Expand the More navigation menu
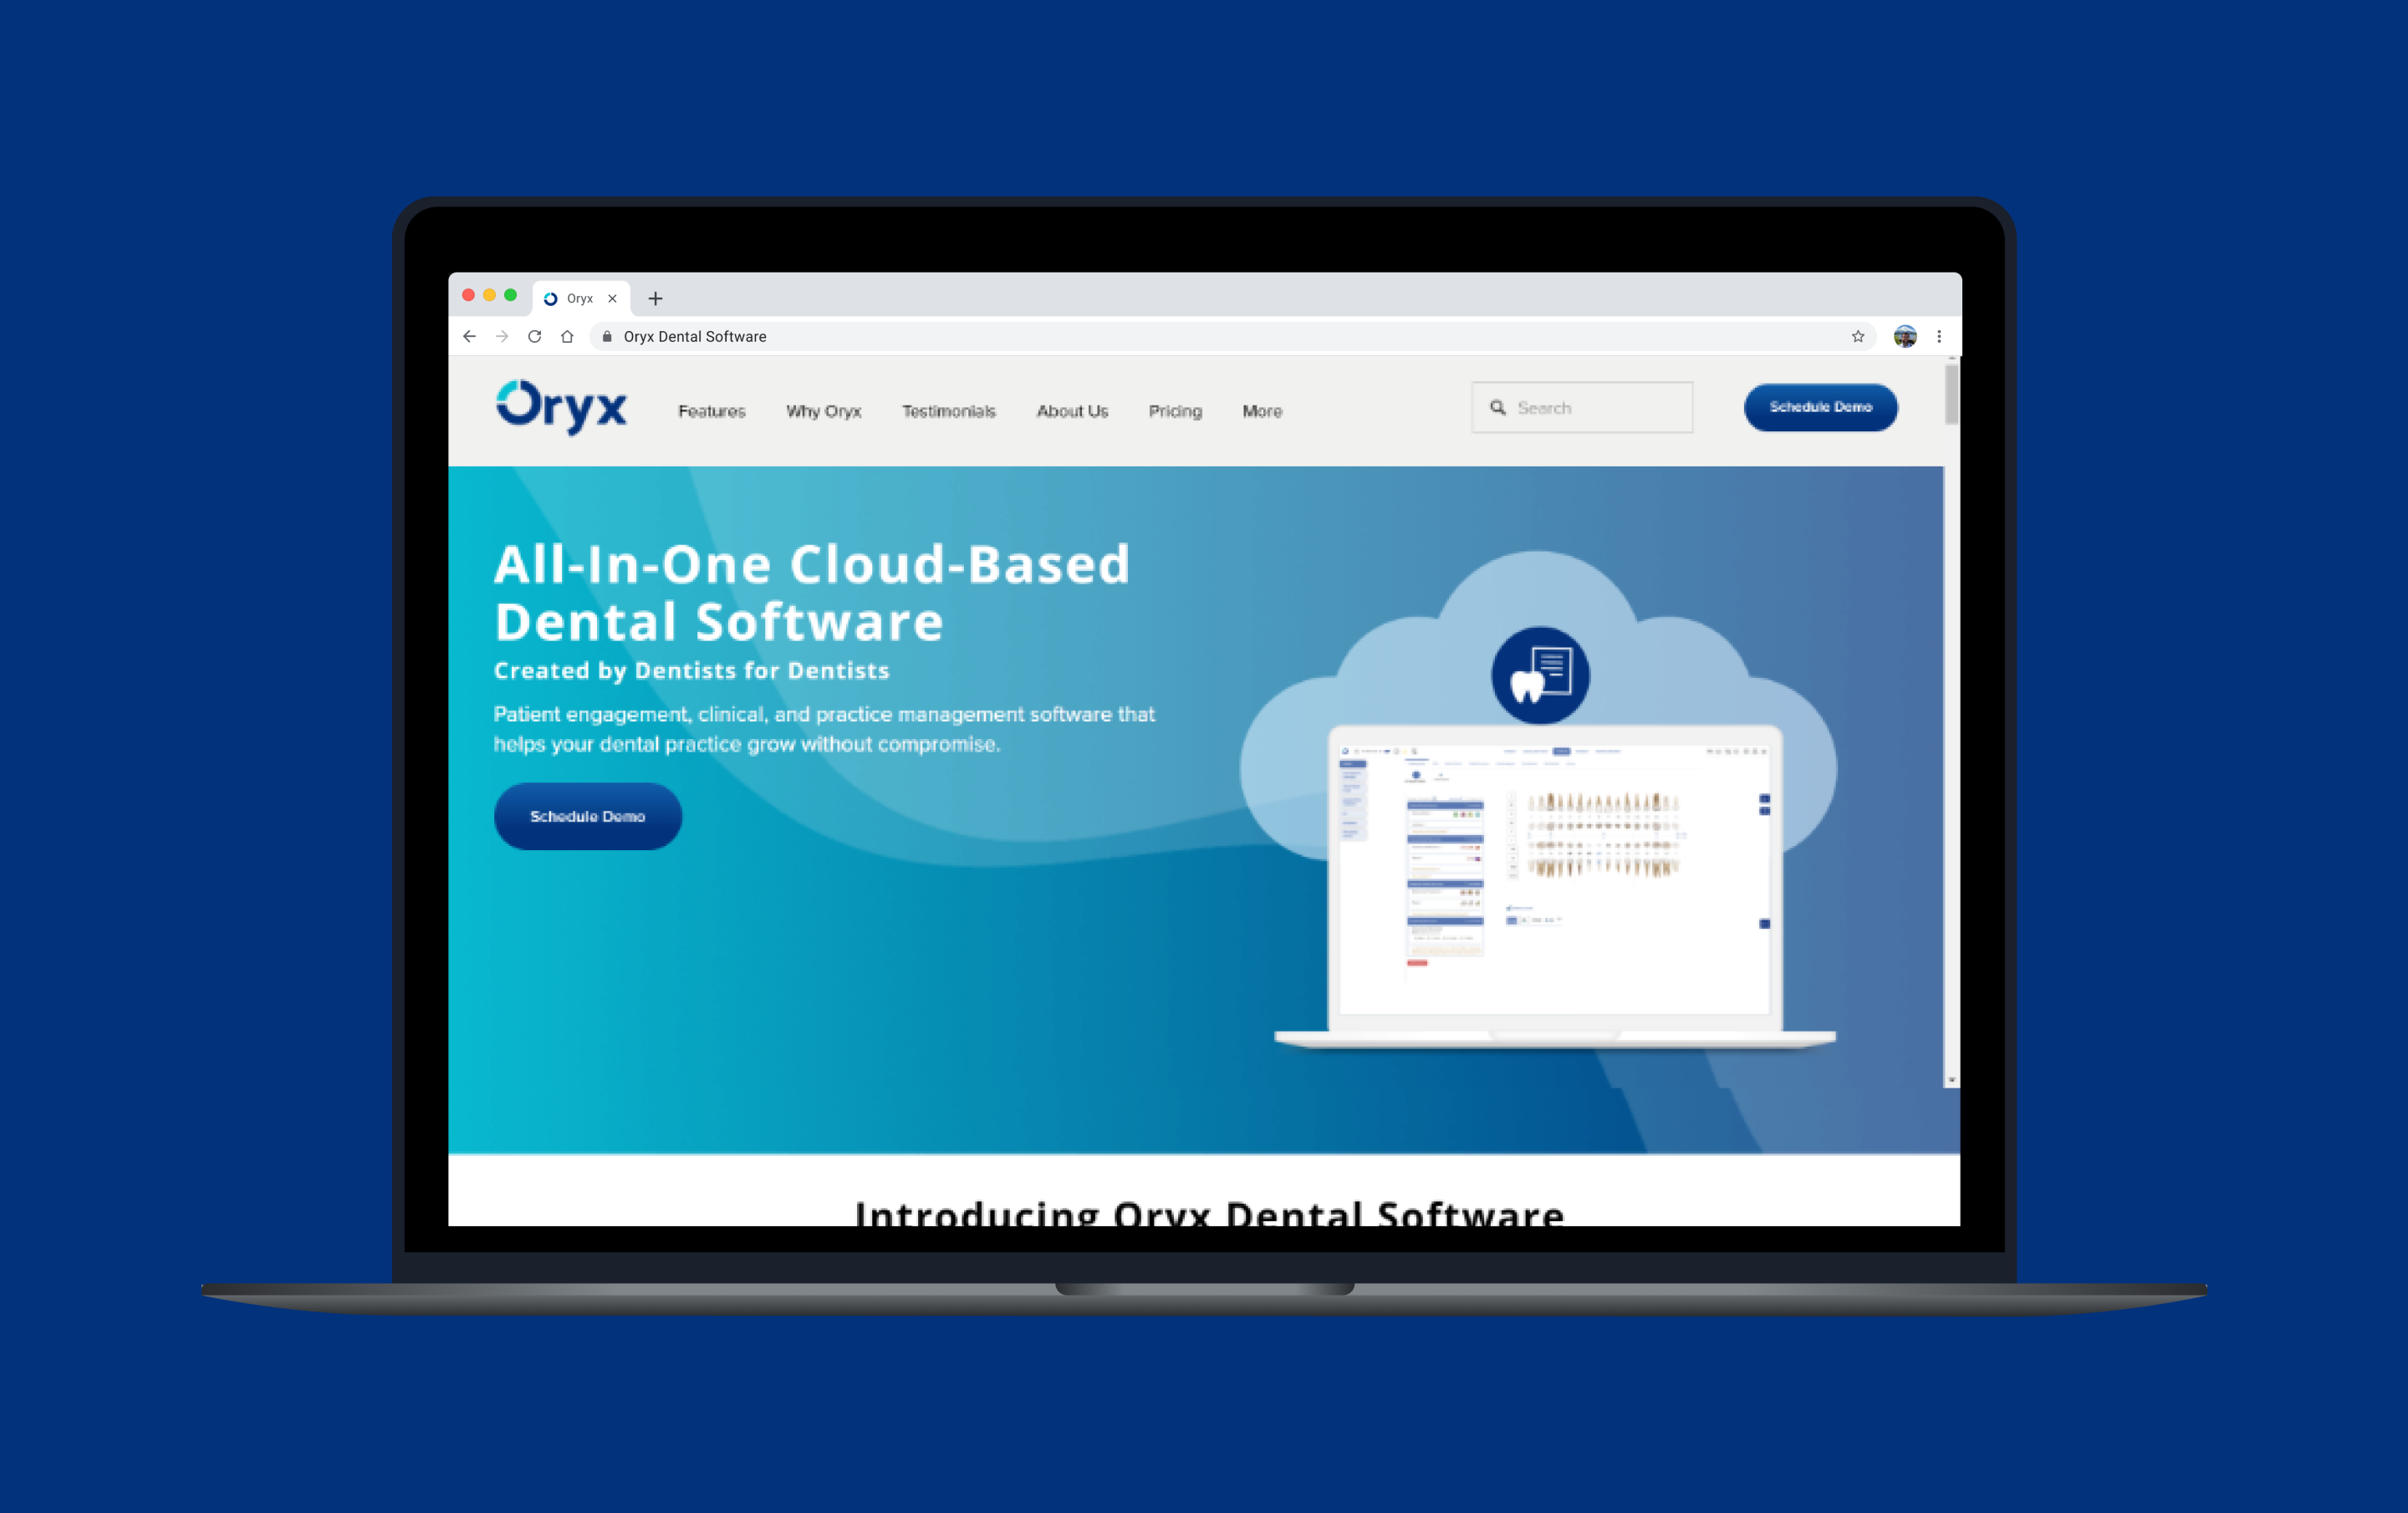2408x1513 pixels. pos(1262,411)
